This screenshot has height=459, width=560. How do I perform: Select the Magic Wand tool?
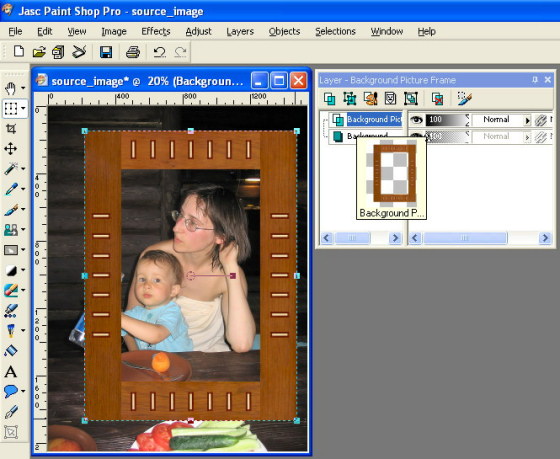[11, 168]
